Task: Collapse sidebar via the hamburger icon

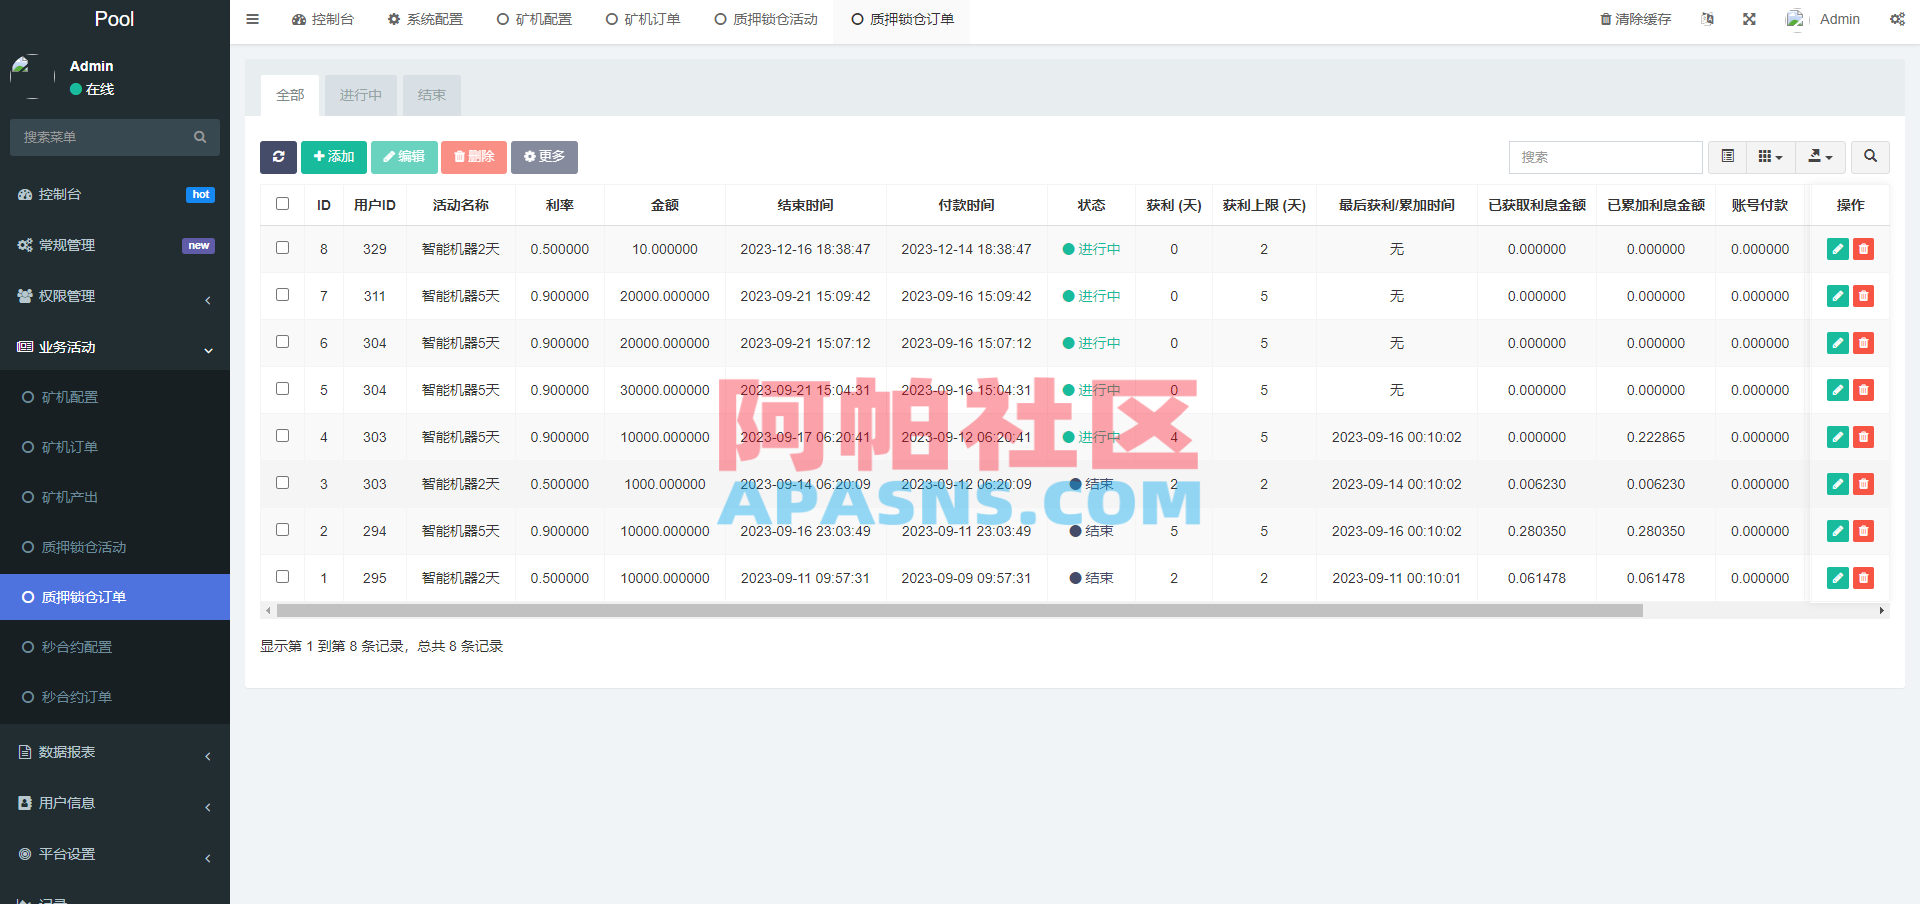Action: 252,19
